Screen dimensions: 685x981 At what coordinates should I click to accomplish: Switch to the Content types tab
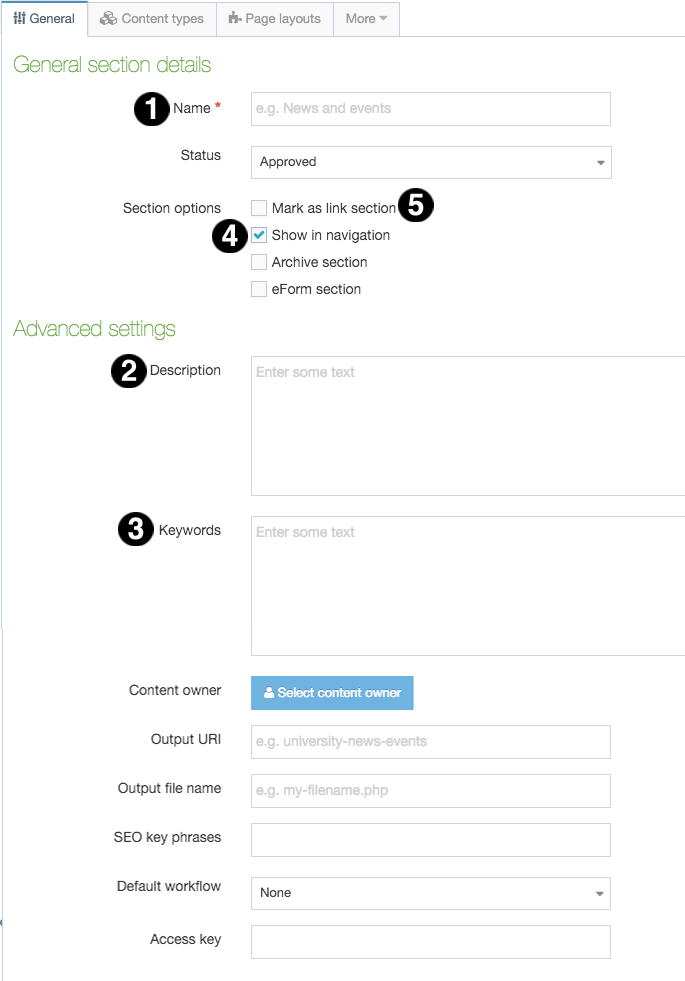[x=152, y=18]
